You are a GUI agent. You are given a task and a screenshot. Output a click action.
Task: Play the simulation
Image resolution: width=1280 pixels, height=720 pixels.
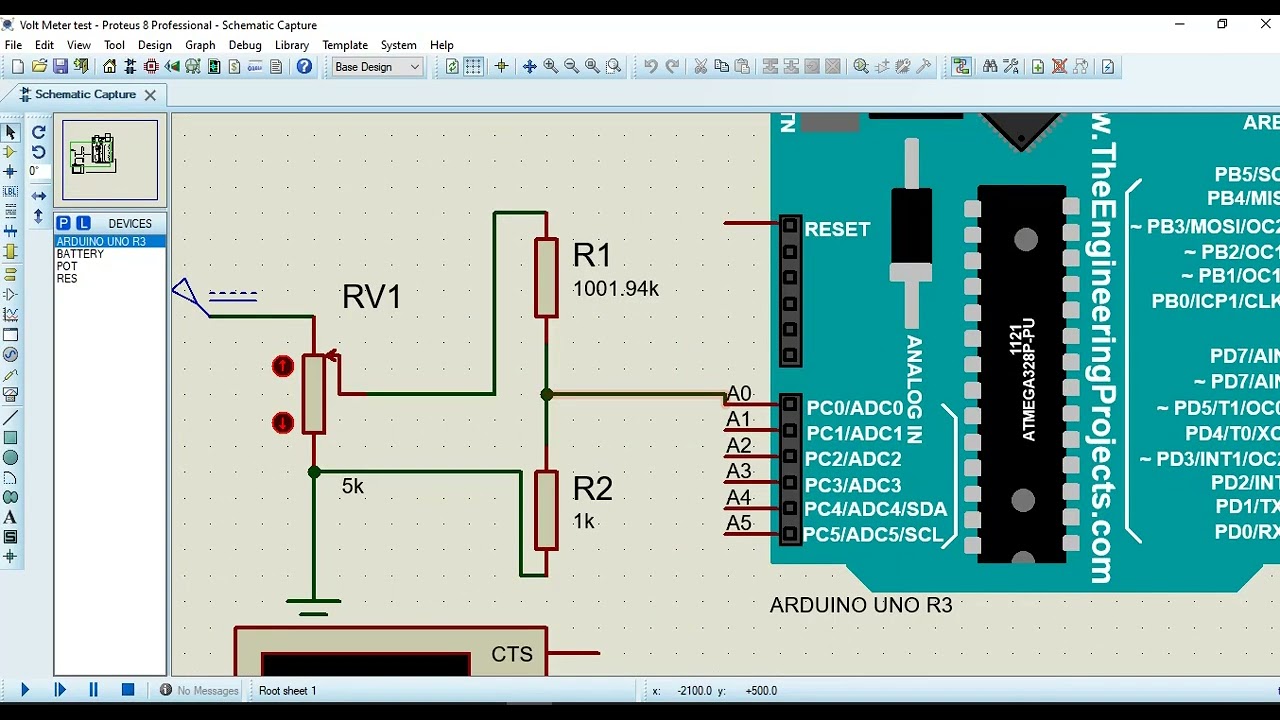coord(25,690)
